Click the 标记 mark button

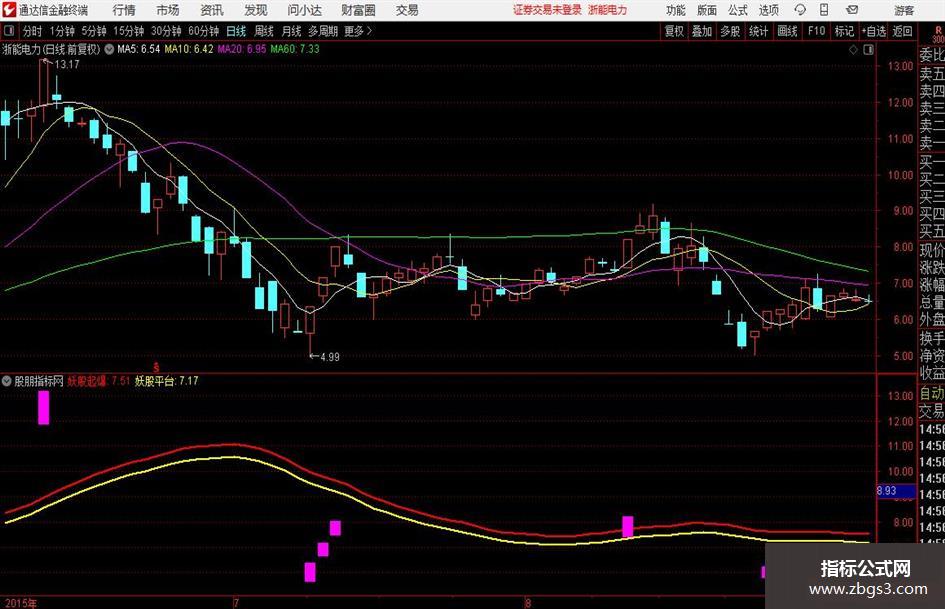click(x=844, y=31)
